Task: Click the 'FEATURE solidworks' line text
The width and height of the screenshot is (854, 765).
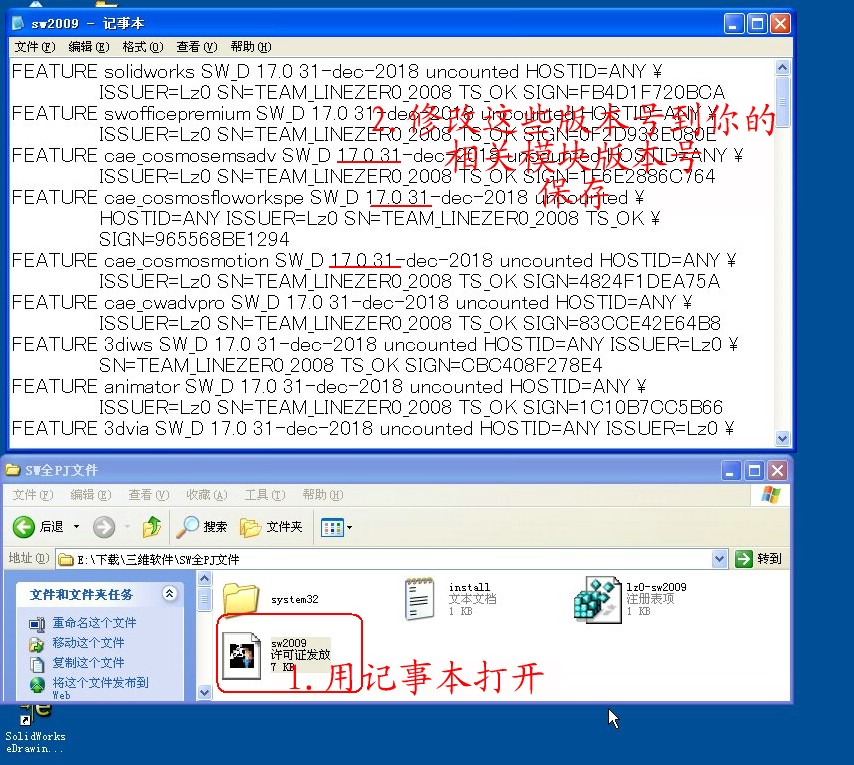Action: pos(337,72)
